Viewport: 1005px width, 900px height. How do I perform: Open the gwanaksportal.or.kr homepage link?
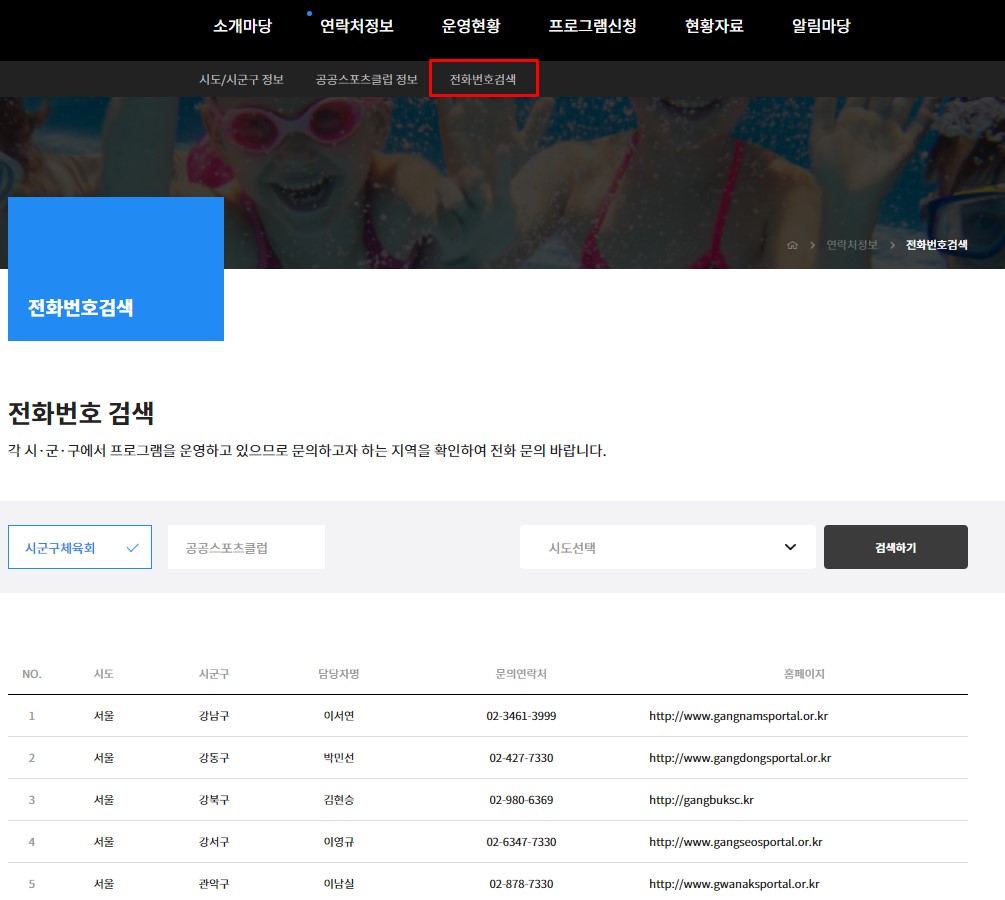coord(734,884)
